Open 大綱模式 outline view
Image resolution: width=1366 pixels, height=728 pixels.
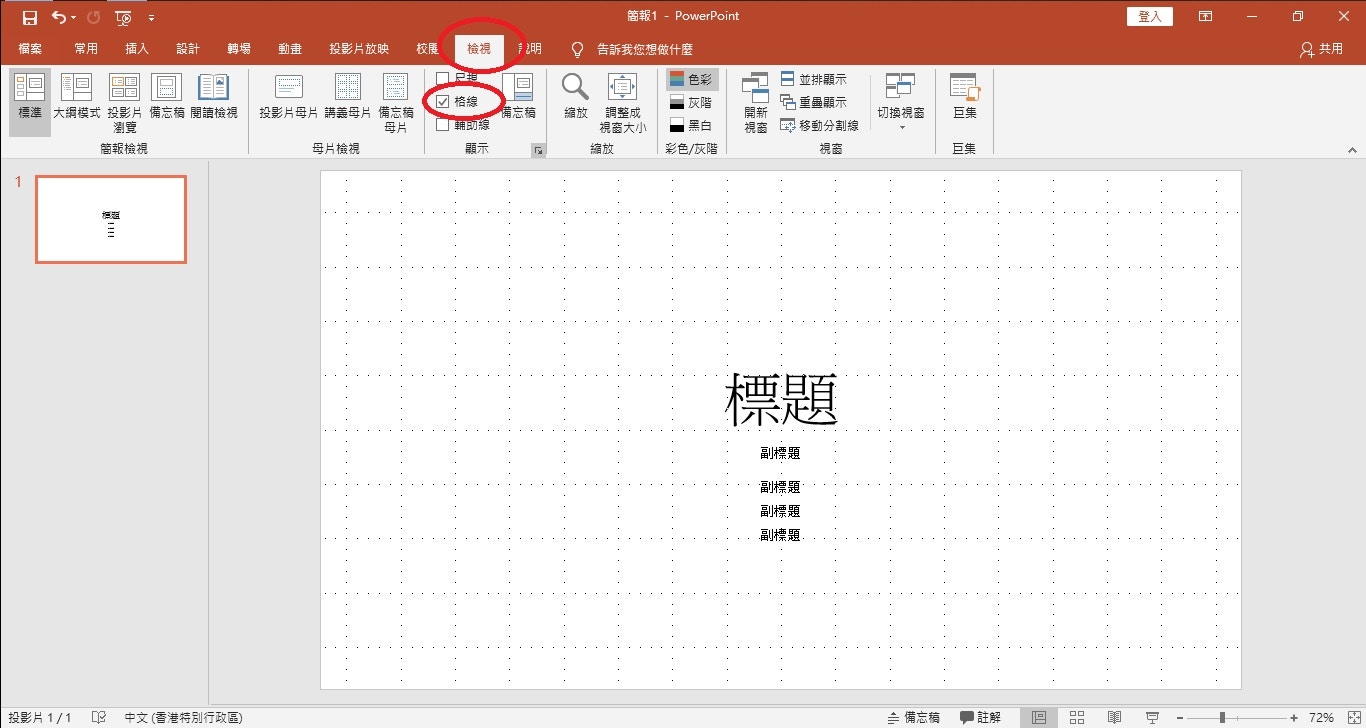pos(77,97)
